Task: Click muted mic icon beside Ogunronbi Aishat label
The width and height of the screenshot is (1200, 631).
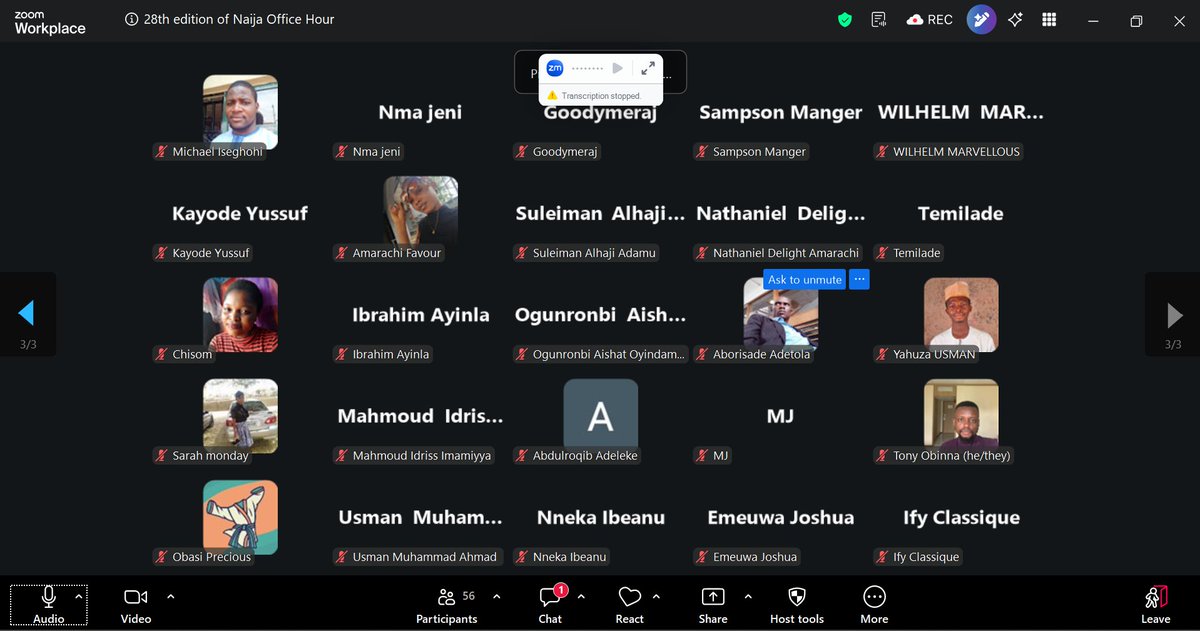Action: pyautogui.click(x=521, y=354)
